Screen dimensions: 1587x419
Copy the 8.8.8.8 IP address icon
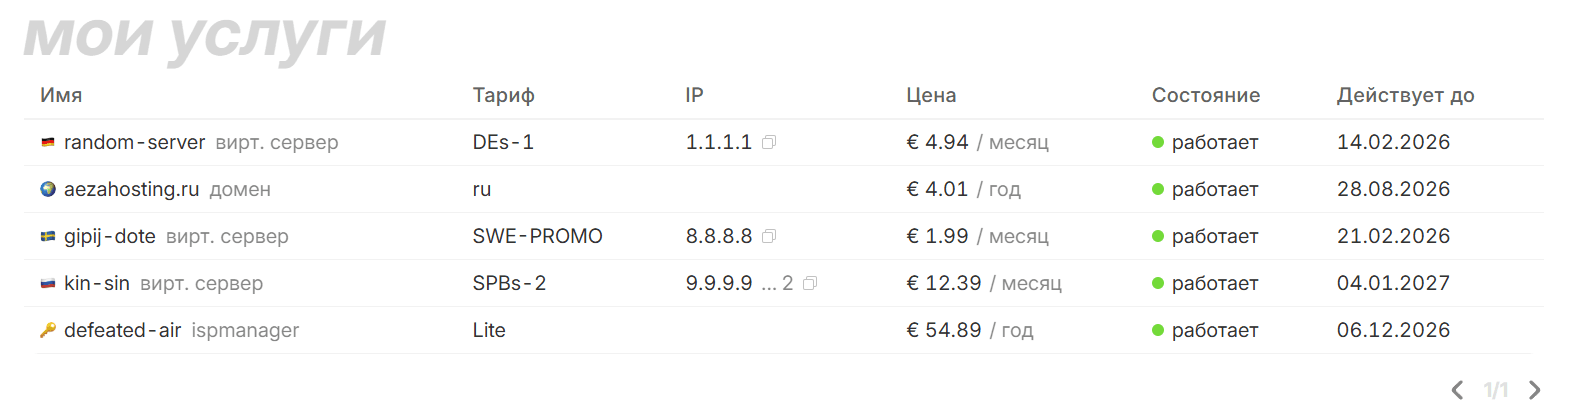point(769,237)
